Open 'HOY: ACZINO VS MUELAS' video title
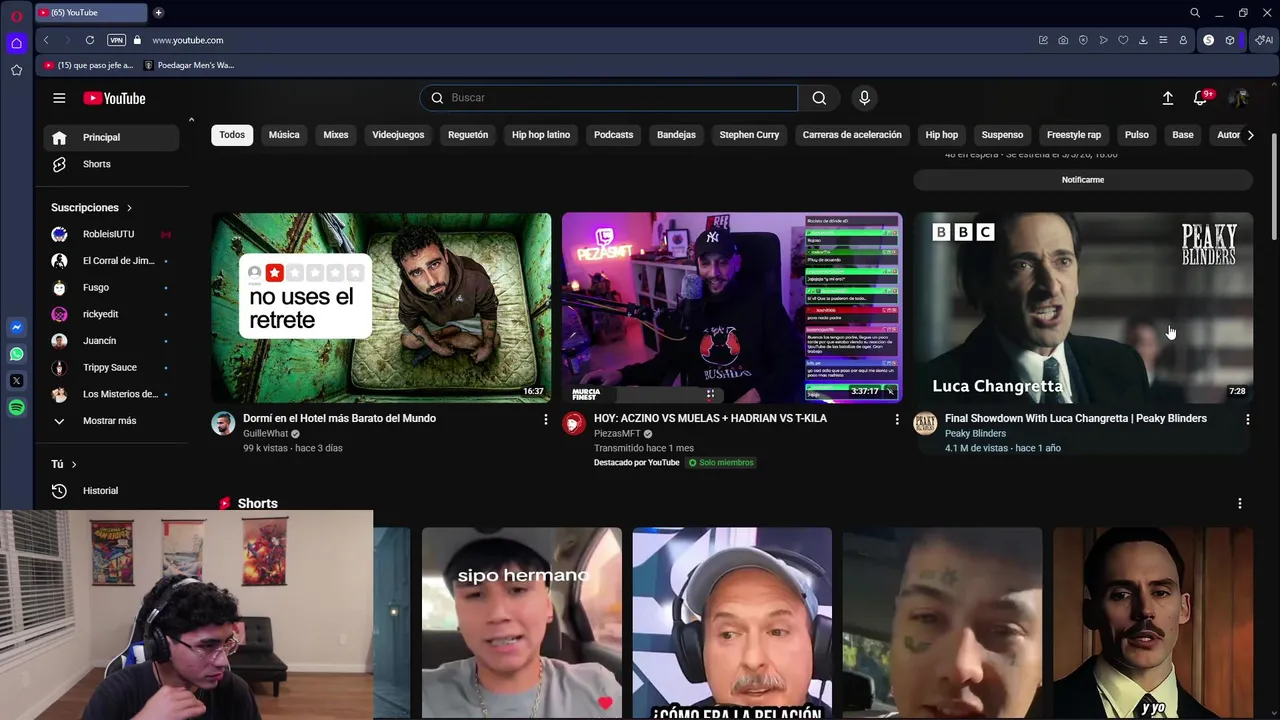1280x720 pixels. tap(710, 418)
